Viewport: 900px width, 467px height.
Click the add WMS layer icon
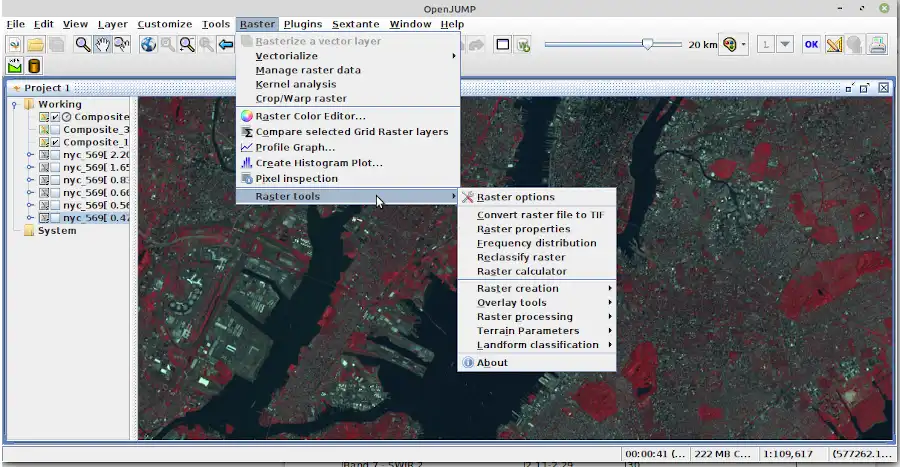tap(523, 45)
